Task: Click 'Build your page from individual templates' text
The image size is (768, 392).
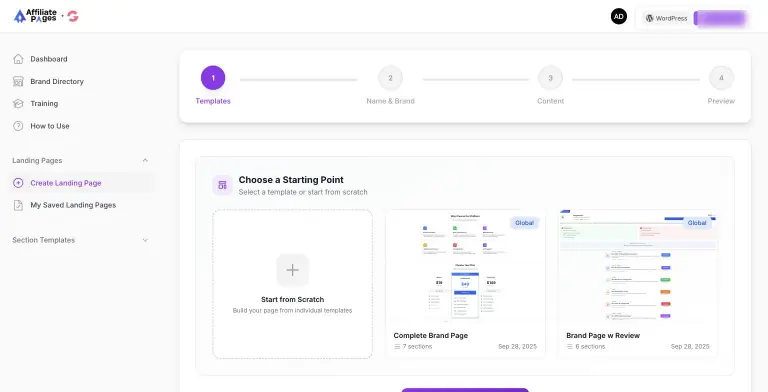Action: click(292, 311)
